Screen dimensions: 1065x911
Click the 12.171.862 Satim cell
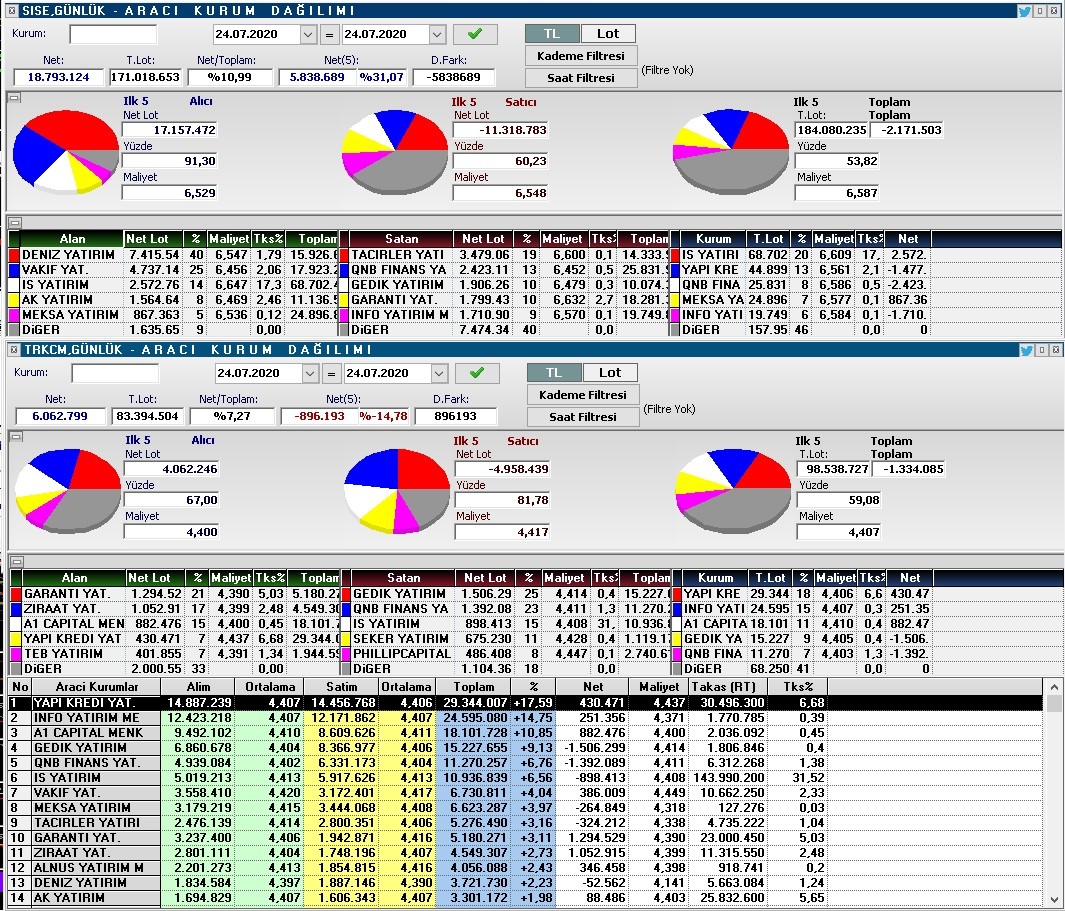coord(342,717)
